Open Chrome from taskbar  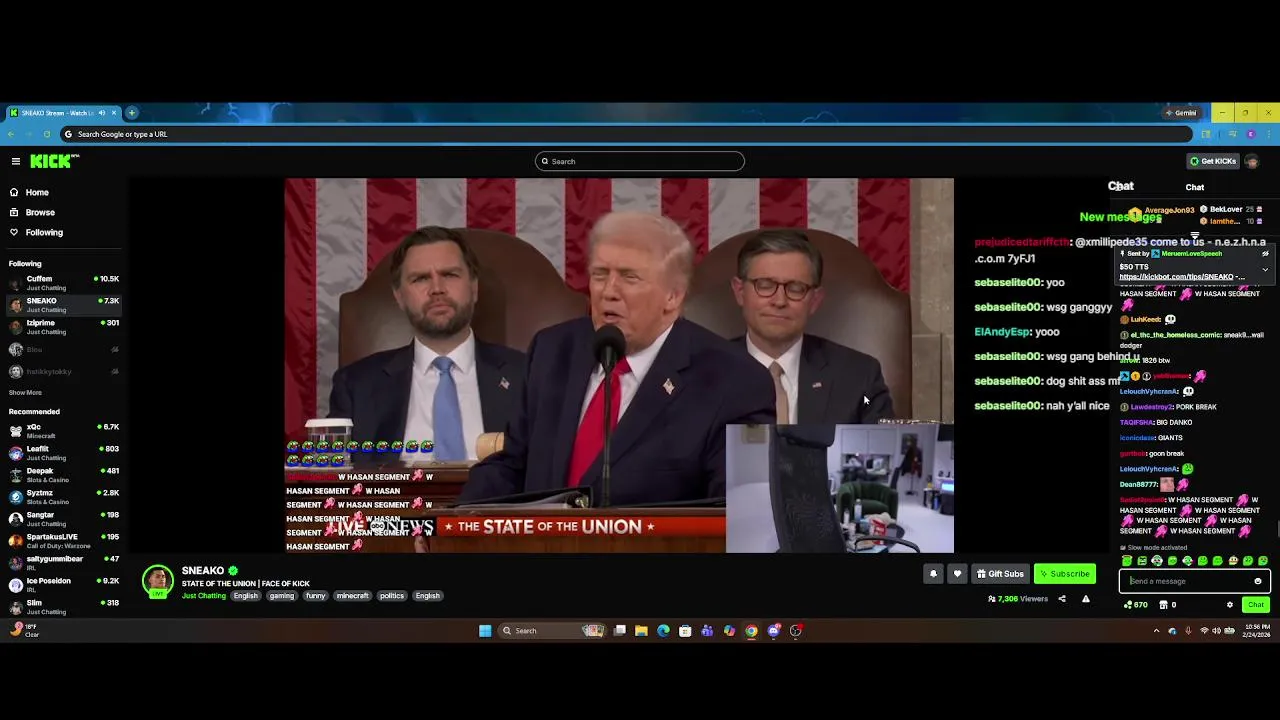point(751,631)
